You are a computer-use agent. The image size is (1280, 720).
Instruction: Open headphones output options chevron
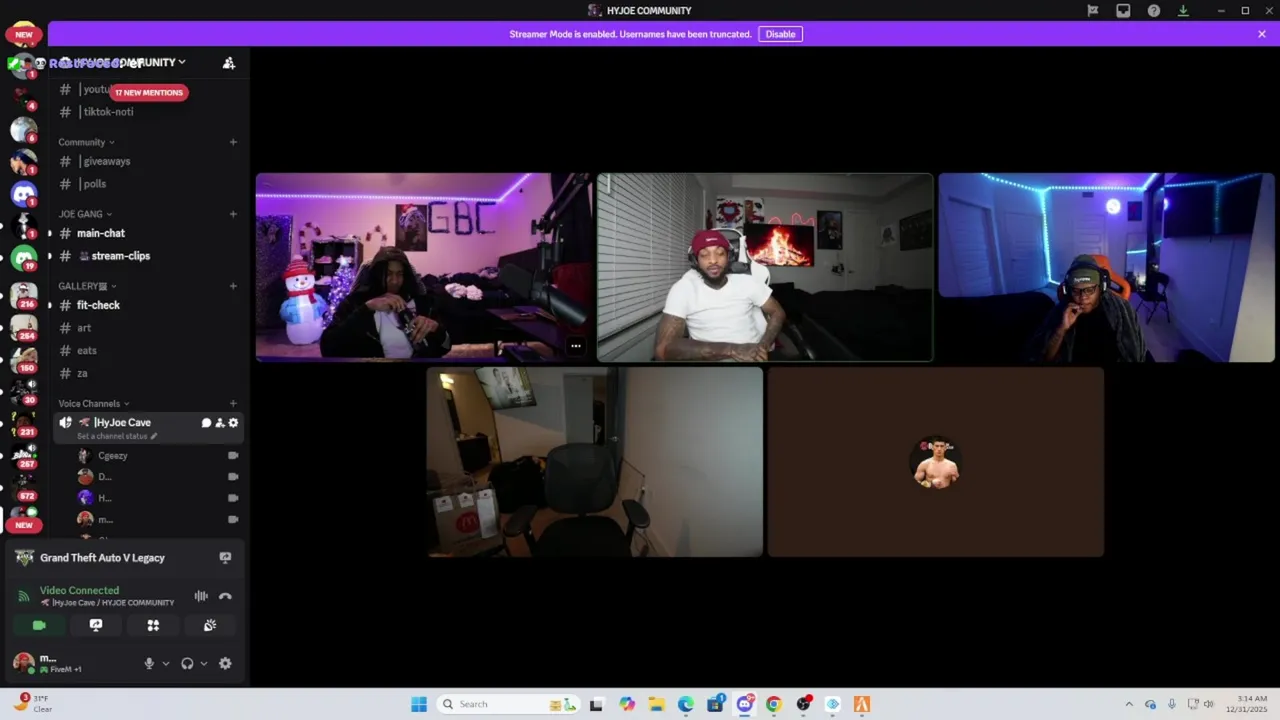204,663
